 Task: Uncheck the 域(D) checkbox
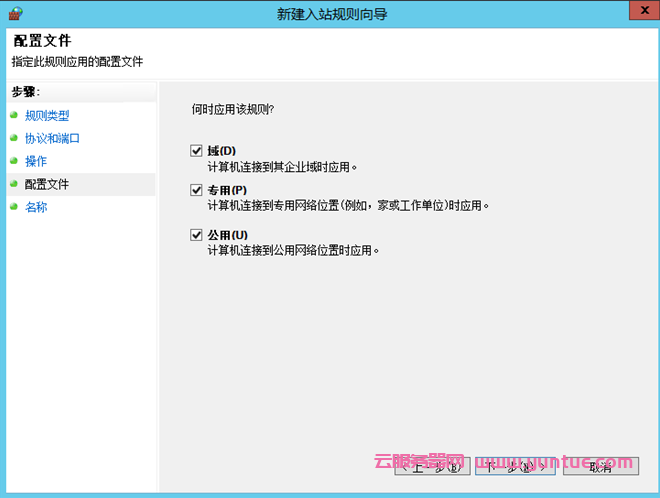coord(196,150)
